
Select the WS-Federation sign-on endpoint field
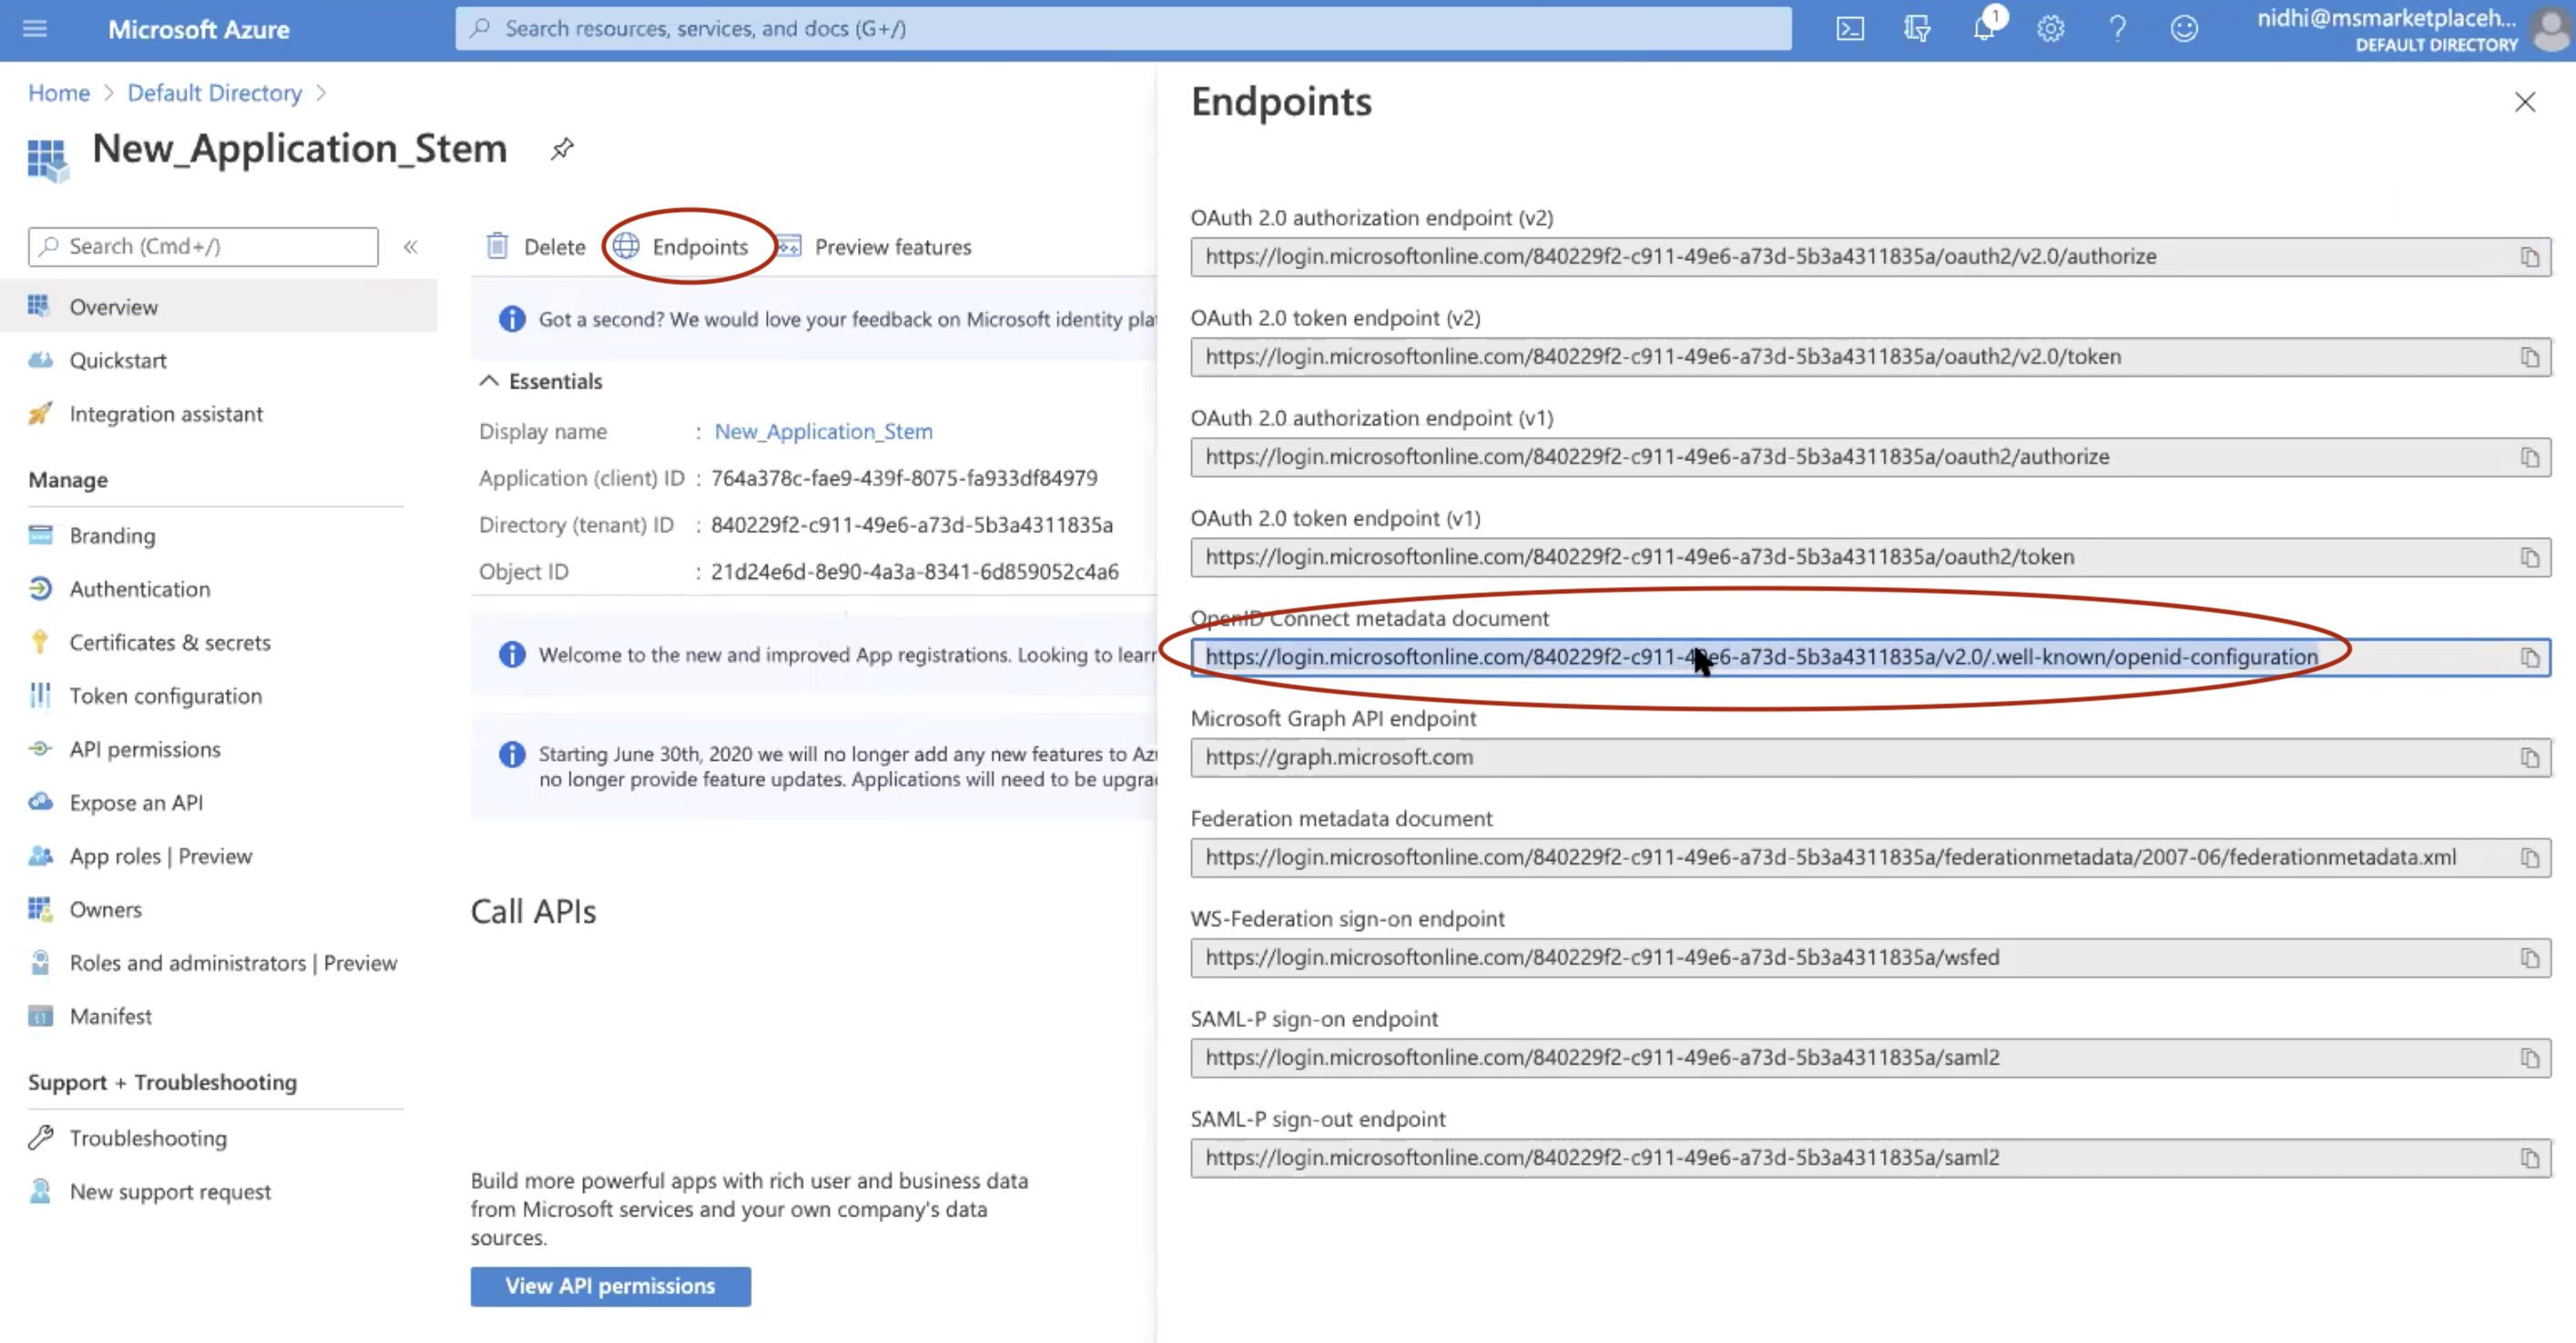pyautogui.click(x=1870, y=957)
